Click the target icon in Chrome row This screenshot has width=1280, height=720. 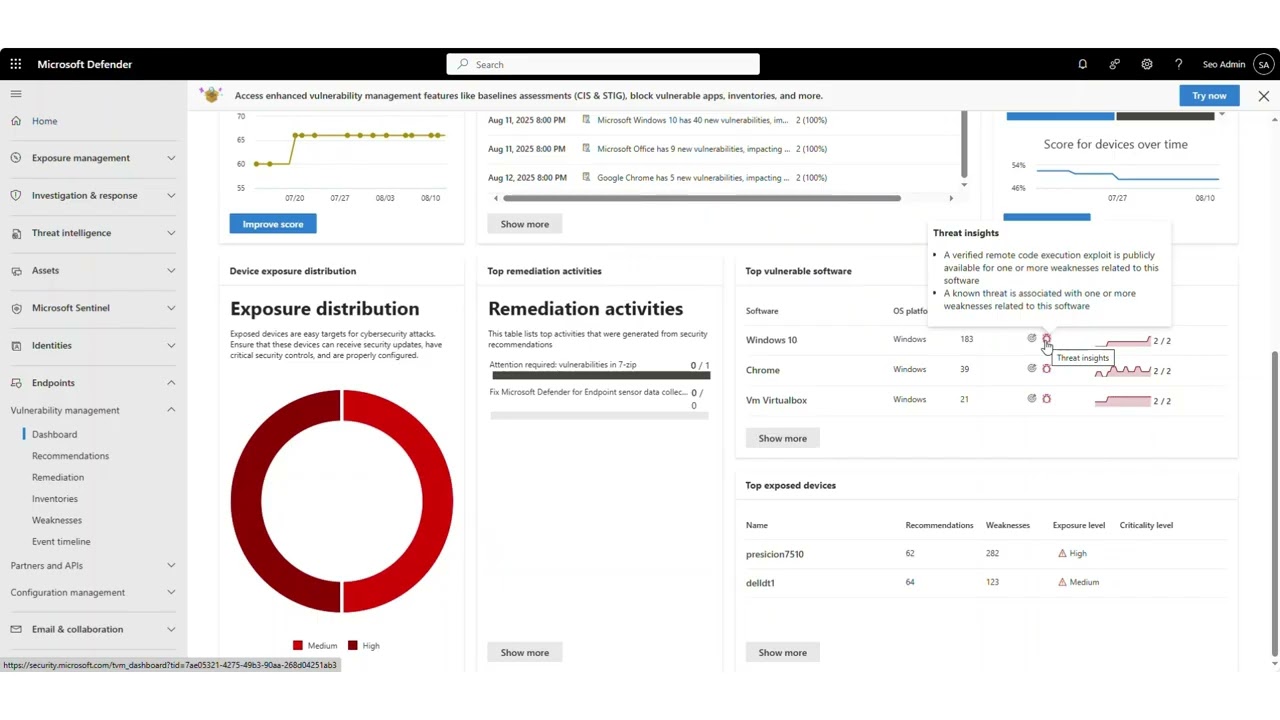tap(1032, 369)
